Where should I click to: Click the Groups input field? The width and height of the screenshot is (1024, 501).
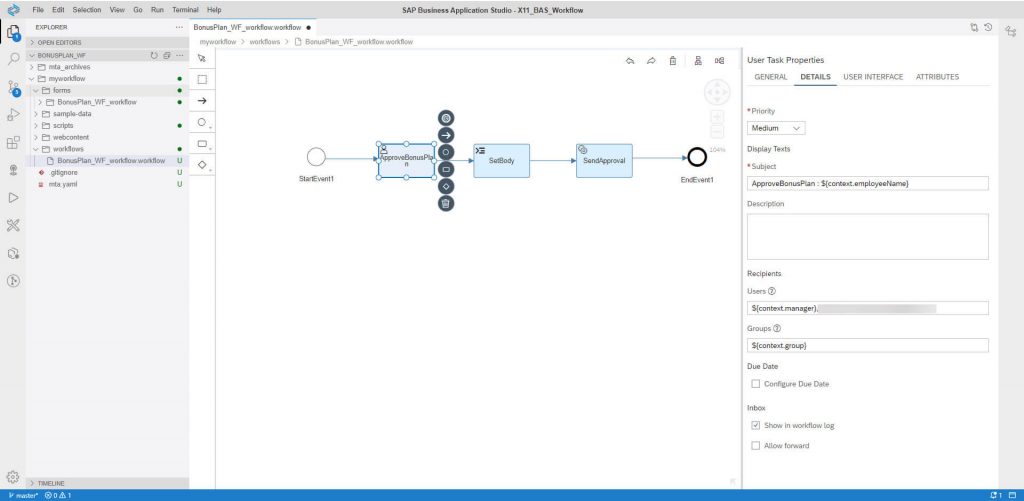[867, 346]
